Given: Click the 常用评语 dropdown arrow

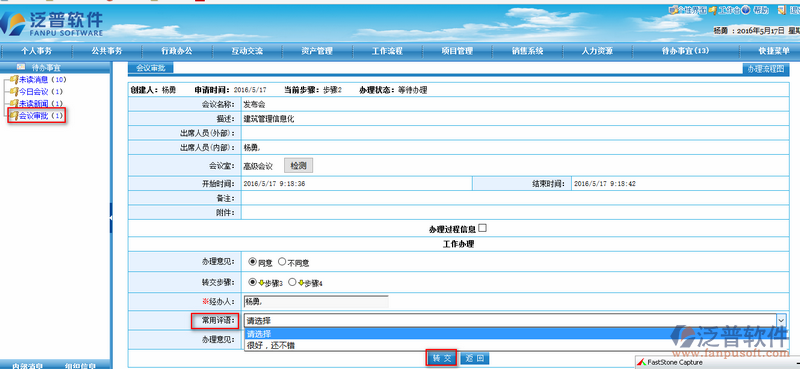Looking at the screenshot, I should [x=781, y=321].
